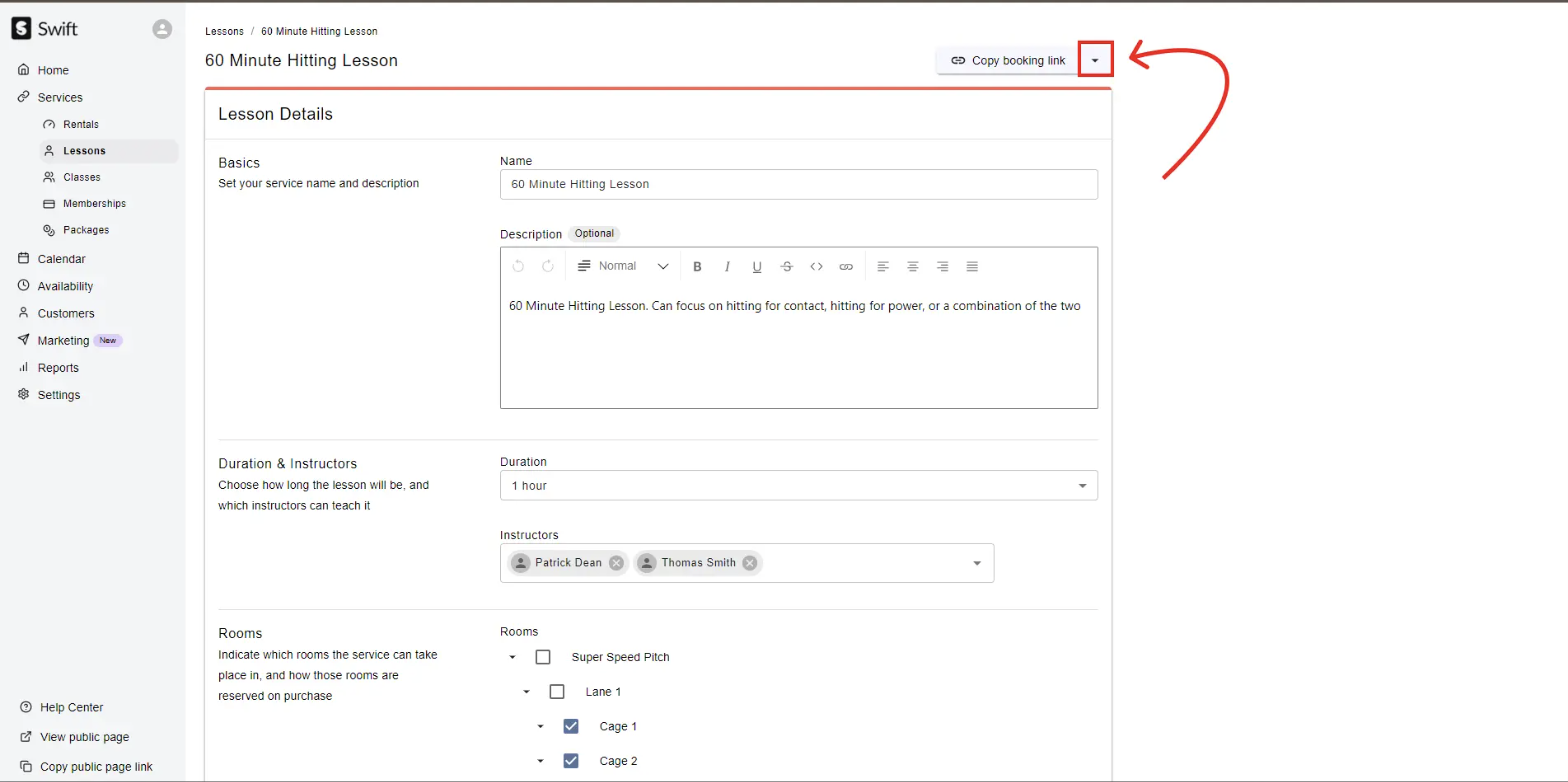
Task: Remove Thomas Smith from instructors
Action: click(750, 563)
